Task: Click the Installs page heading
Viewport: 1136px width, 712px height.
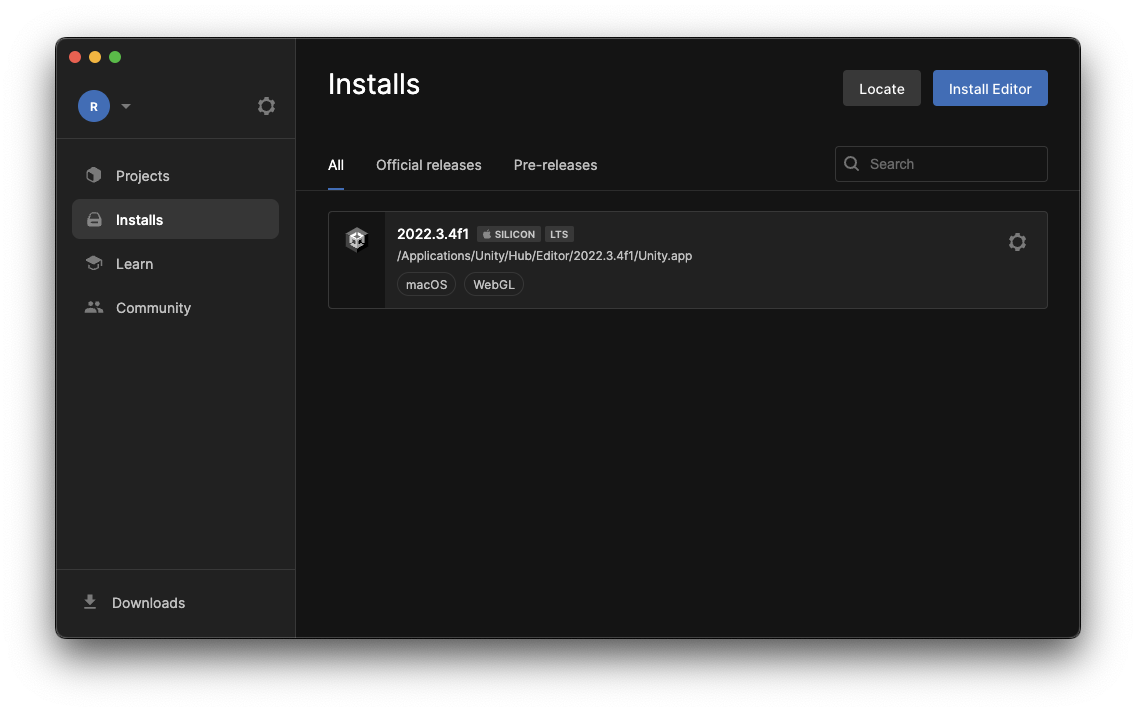Action: (374, 84)
